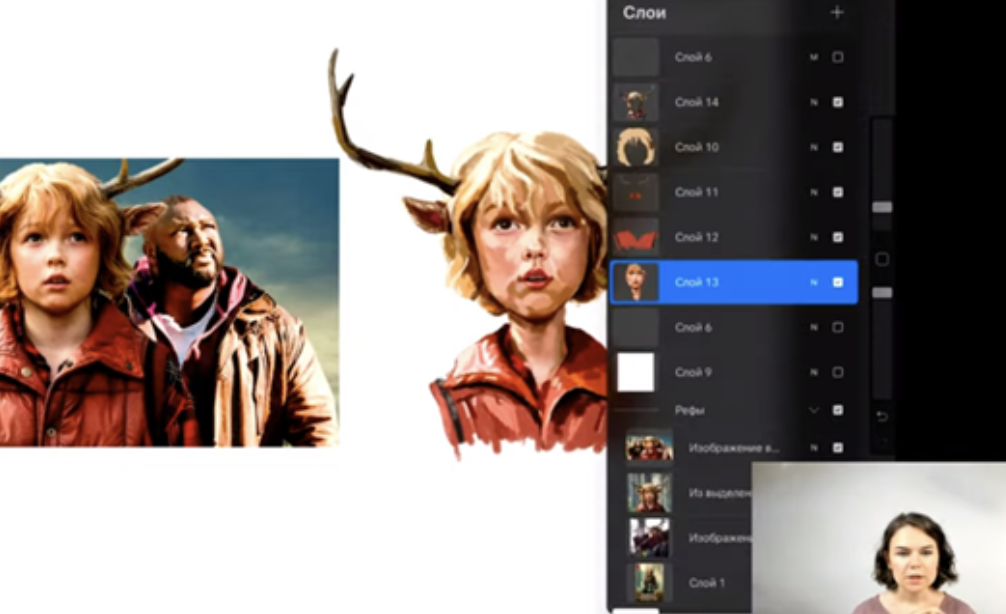Open blend mode M of top Слой 6

click(x=814, y=57)
